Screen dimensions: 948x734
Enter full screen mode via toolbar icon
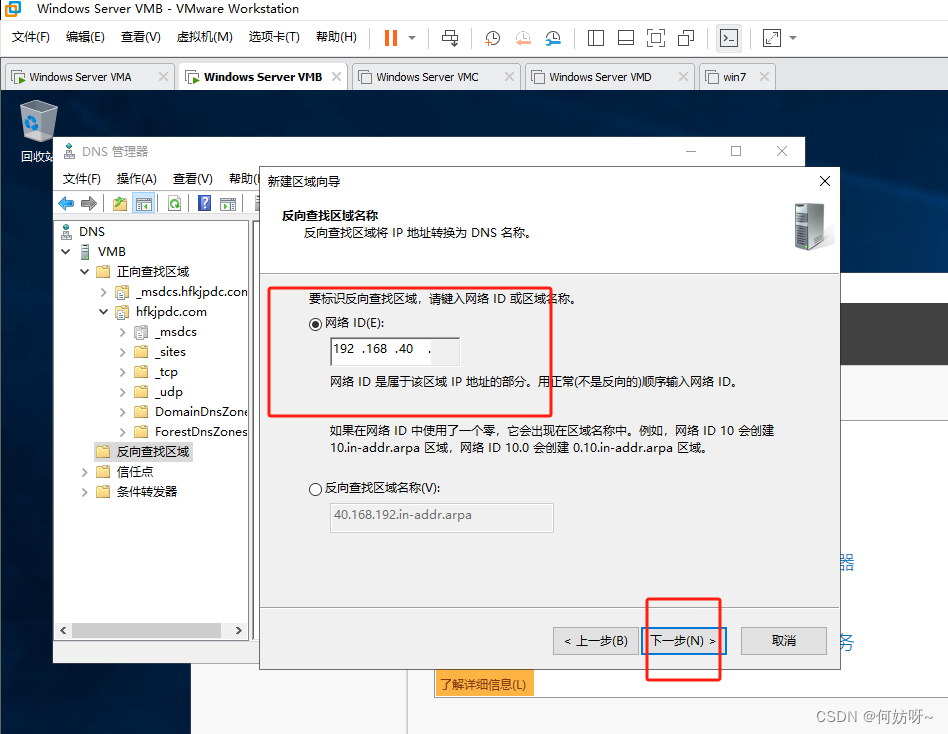(x=655, y=38)
